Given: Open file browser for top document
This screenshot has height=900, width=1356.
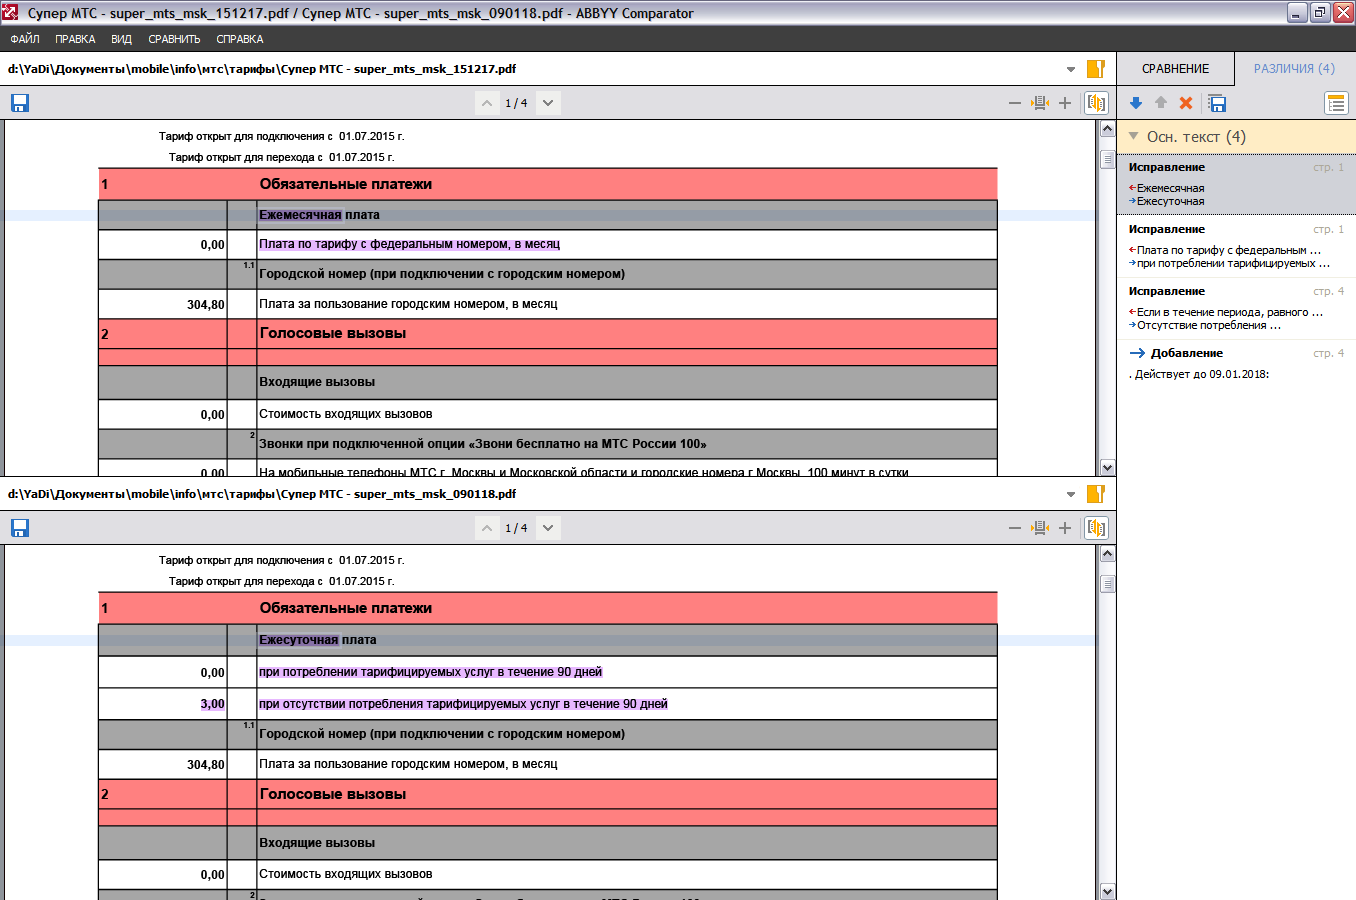Looking at the screenshot, I should click(x=1096, y=69).
